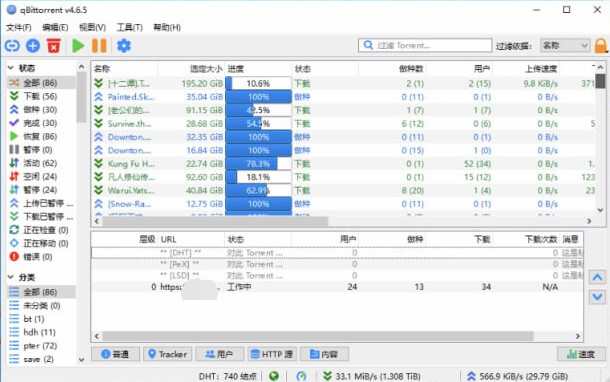Switch to the HTTP 源 tab
The width and height of the screenshot is (610, 382).
(272, 354)
